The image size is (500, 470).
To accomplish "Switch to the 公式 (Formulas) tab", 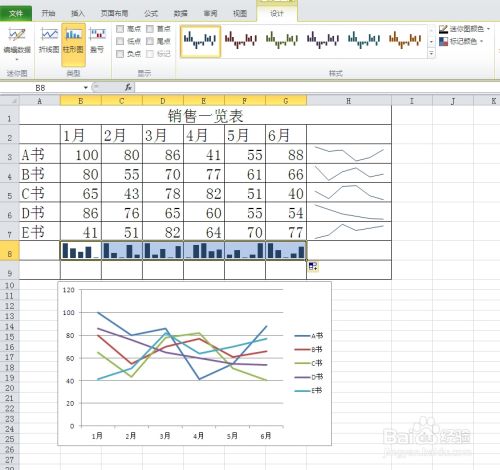I will point(151,13).
